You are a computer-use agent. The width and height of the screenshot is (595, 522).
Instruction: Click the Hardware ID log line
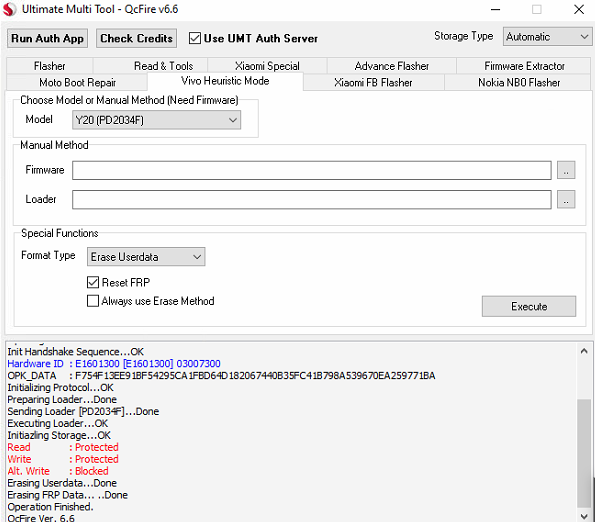pos(114,364)
